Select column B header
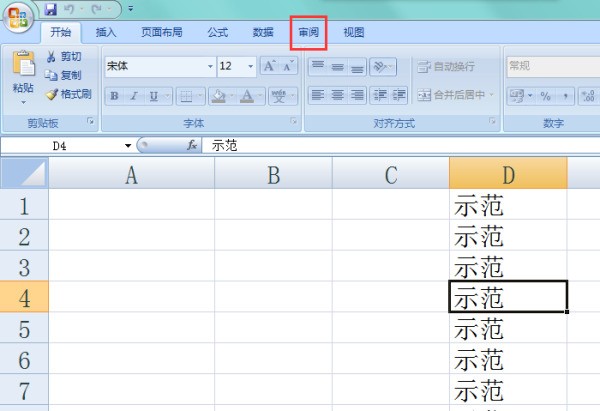The image size is (600, 411). click(x=273, y=174)
